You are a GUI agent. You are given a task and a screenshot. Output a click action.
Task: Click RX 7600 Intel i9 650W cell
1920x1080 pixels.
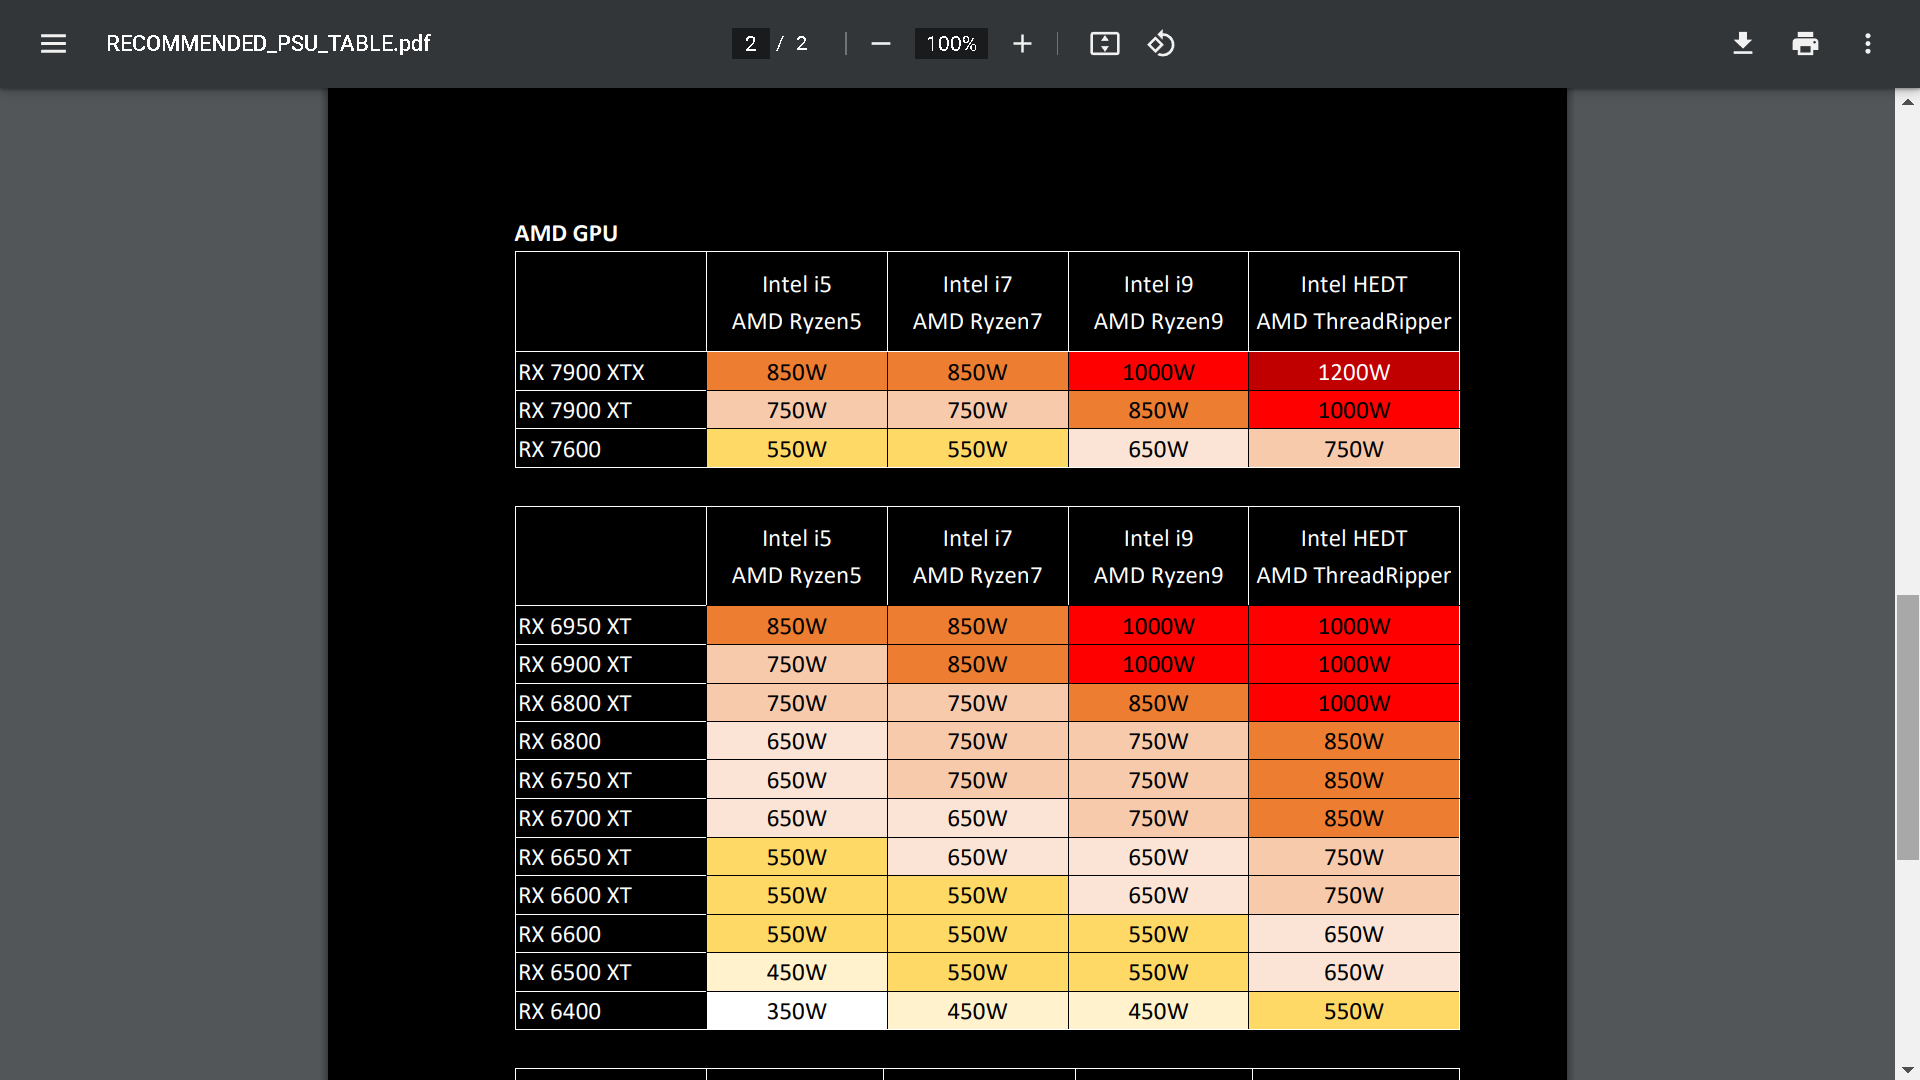click(x=1158, y=449)
